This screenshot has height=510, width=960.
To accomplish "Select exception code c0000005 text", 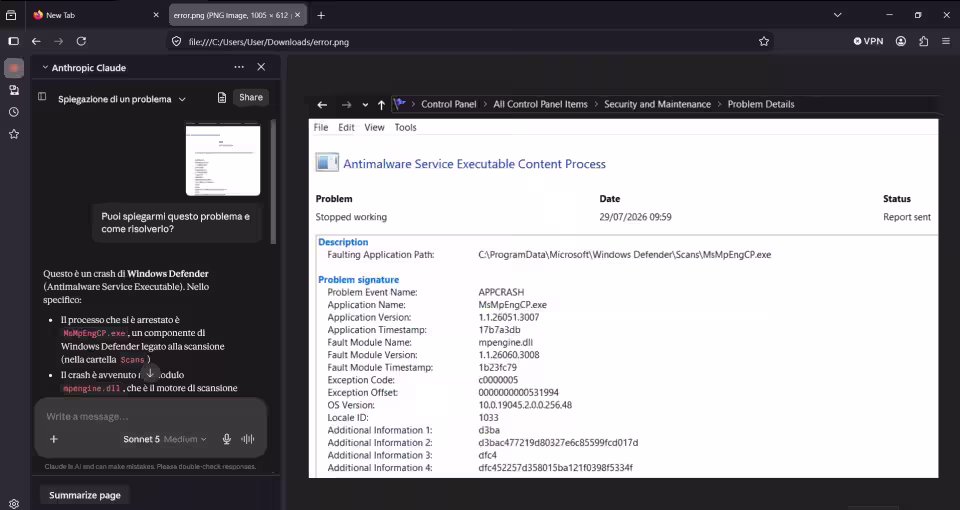I will tap(498, 380).
